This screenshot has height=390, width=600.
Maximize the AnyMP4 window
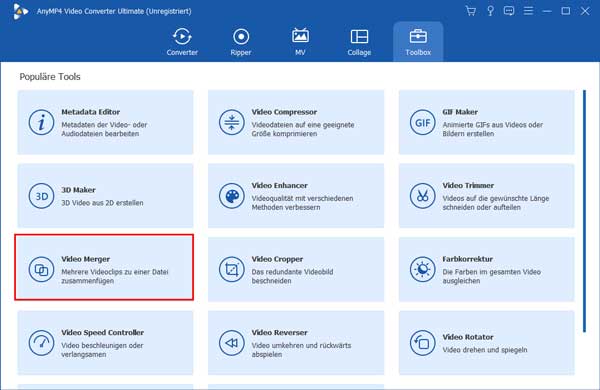(x=566, y=11)
